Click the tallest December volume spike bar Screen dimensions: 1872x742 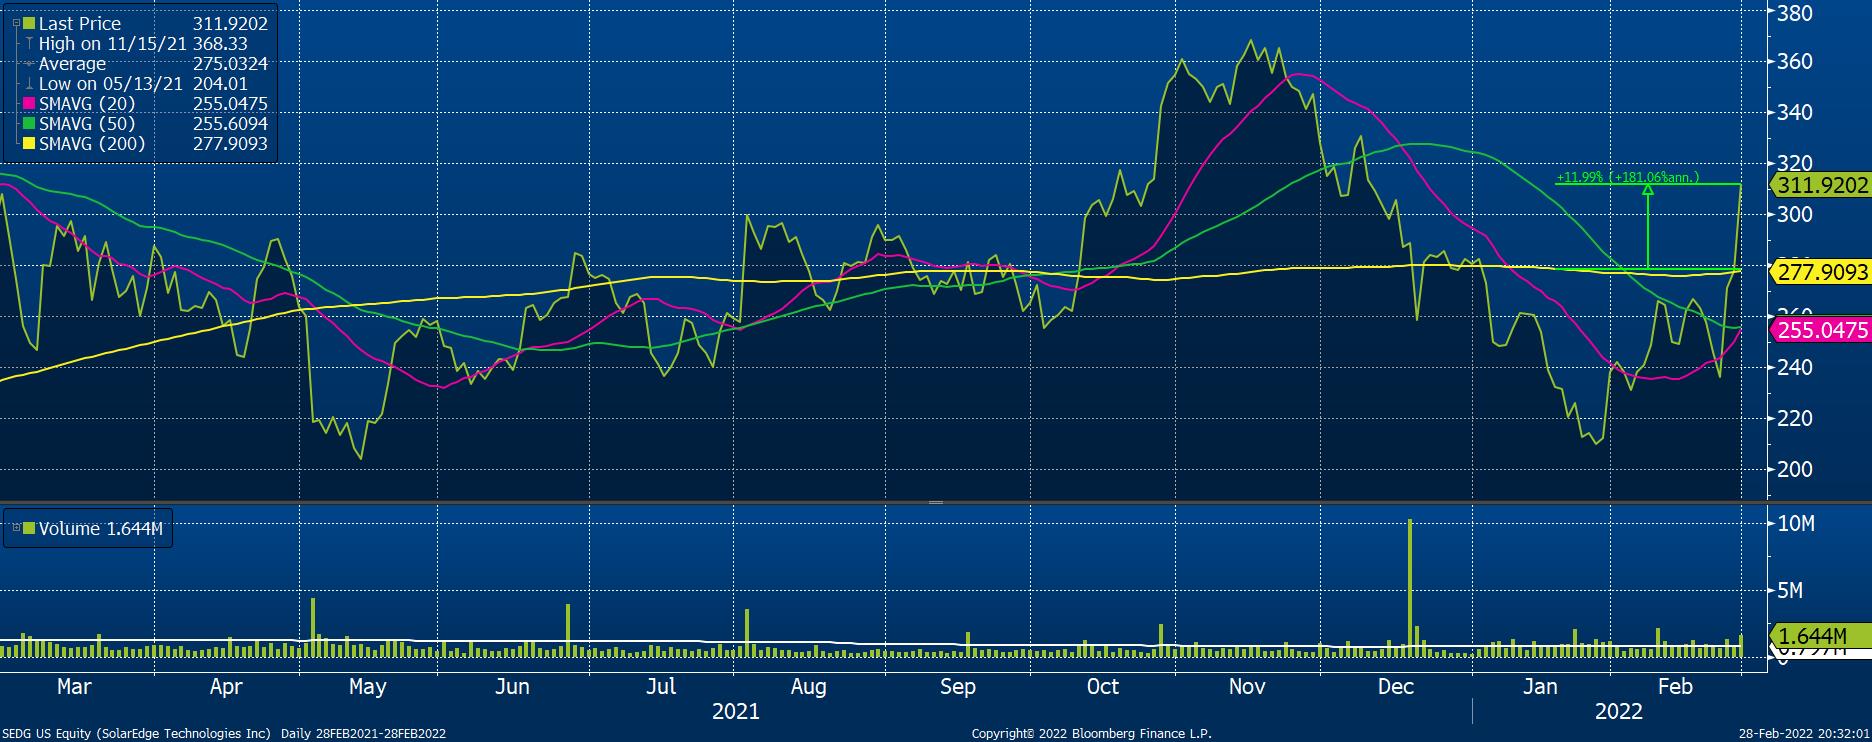(x=1410, y=588)
